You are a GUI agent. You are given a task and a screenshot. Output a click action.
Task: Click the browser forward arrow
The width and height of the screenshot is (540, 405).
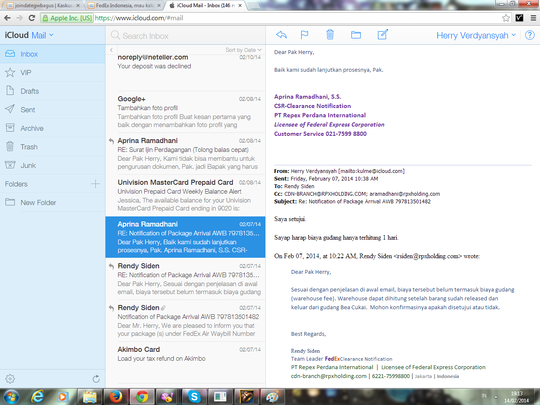click(20, 18)
